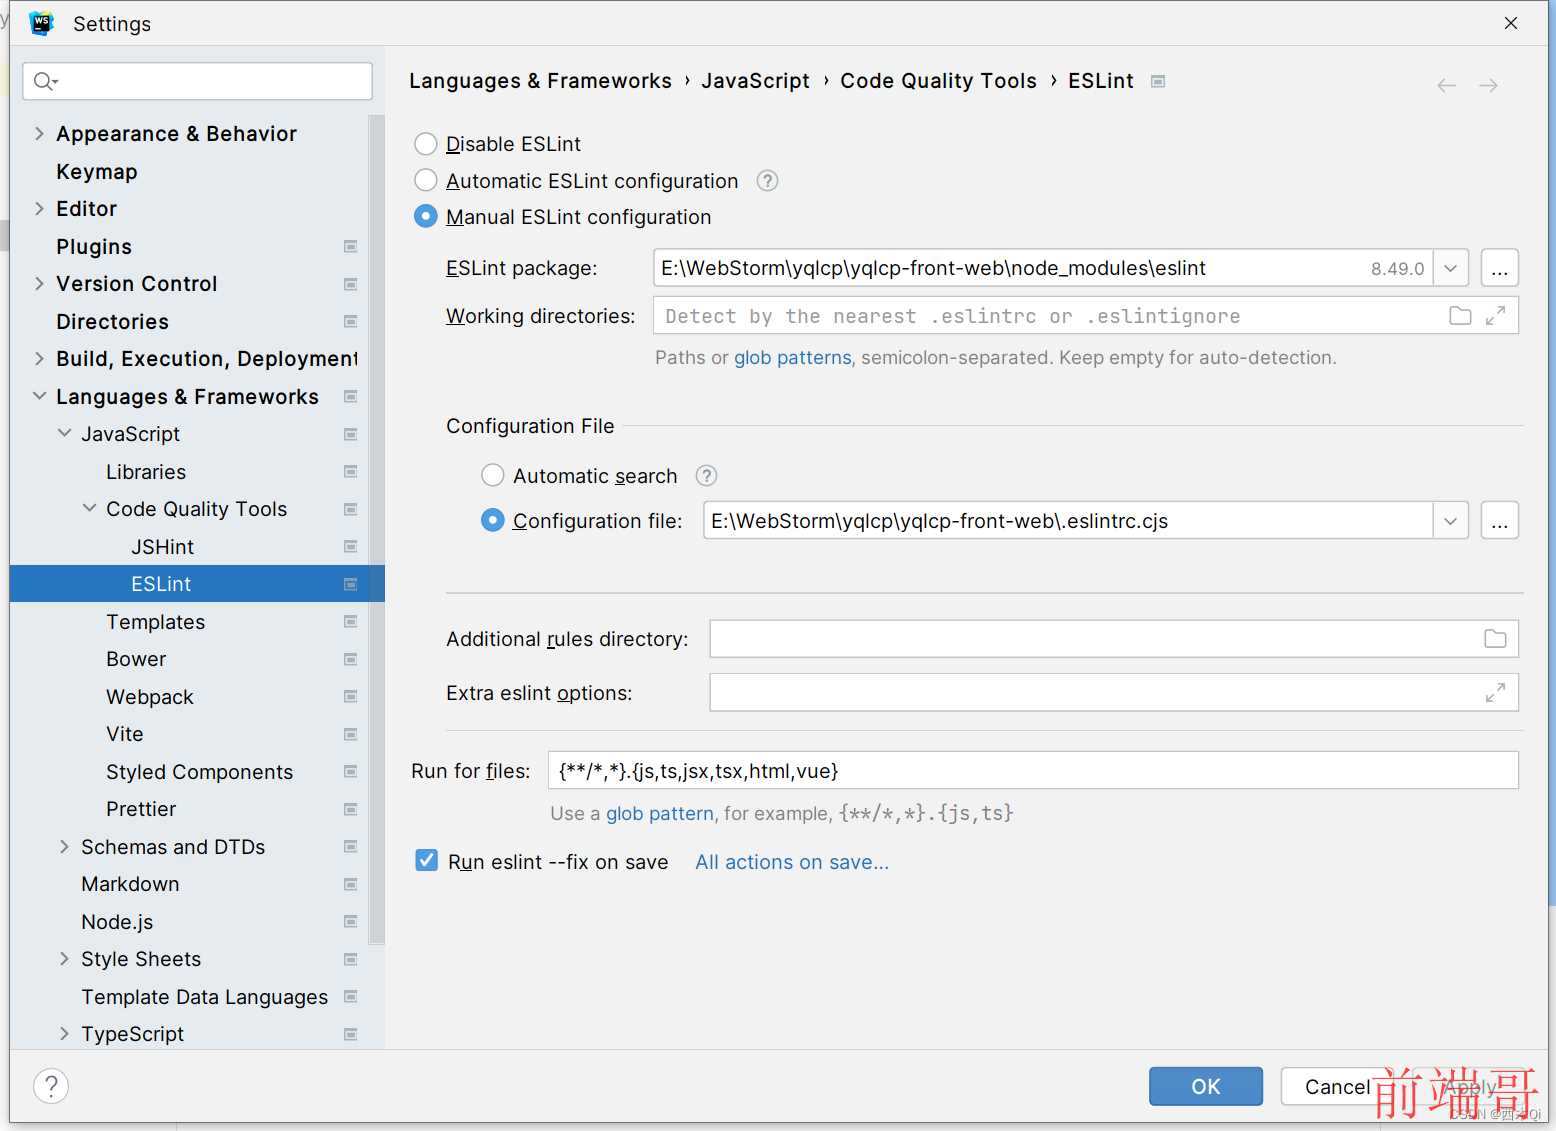Click the settings search magnifier icon
This screenshot has width=1556, height=1131.
[45, 81]
